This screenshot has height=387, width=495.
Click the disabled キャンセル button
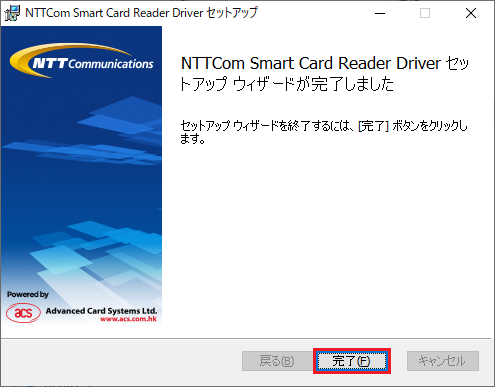click(443, 361)
